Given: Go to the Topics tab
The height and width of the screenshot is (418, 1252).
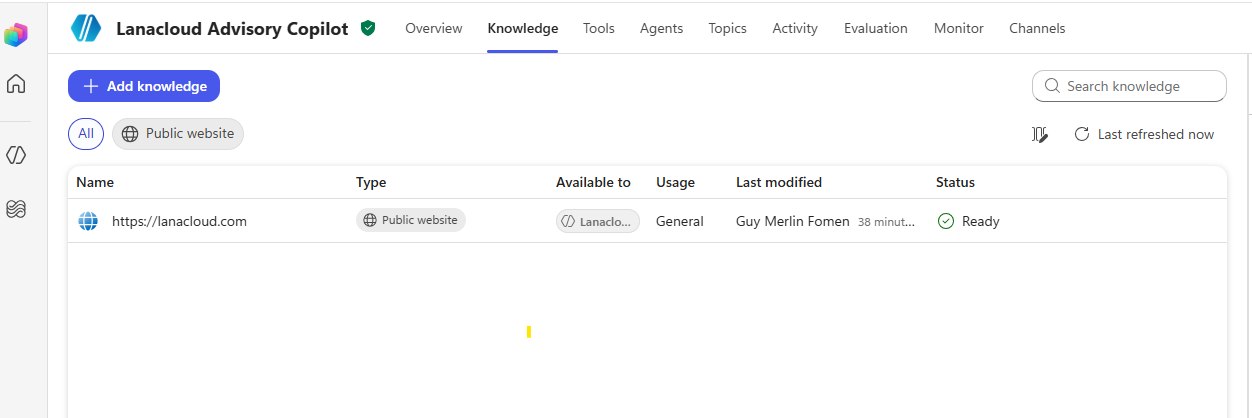Looking at the screenshot, I should pyautogui.click(x=728, y=28).
